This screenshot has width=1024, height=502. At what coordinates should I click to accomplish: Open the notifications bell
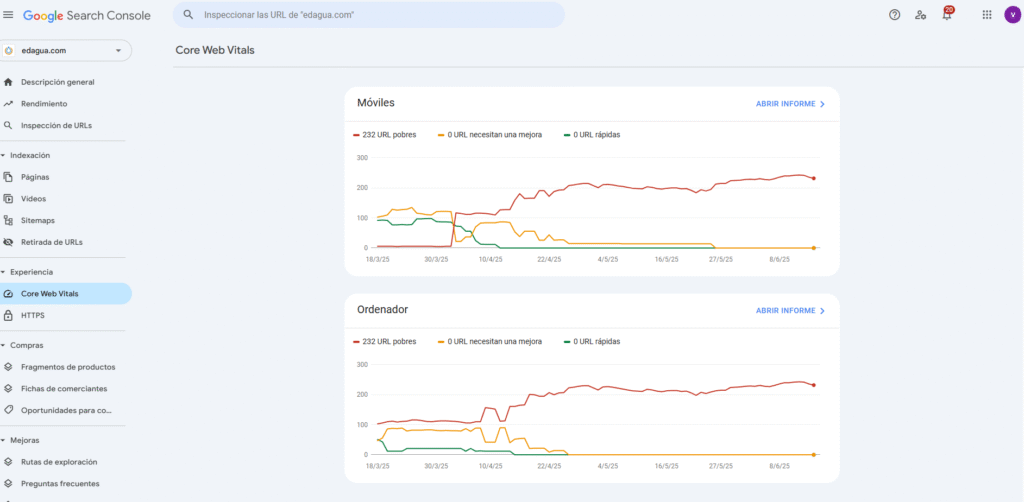click(x=947, y=15)
